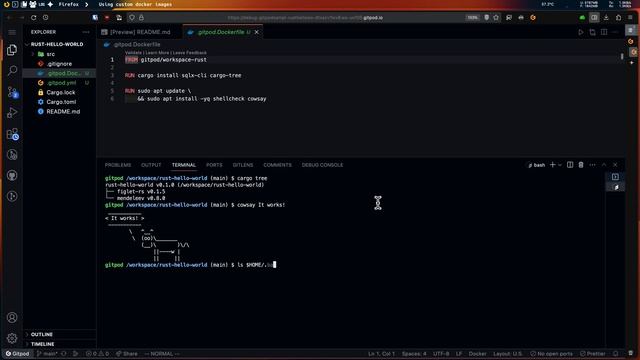Toggle Prettier in status bar

tap(593, 353)
